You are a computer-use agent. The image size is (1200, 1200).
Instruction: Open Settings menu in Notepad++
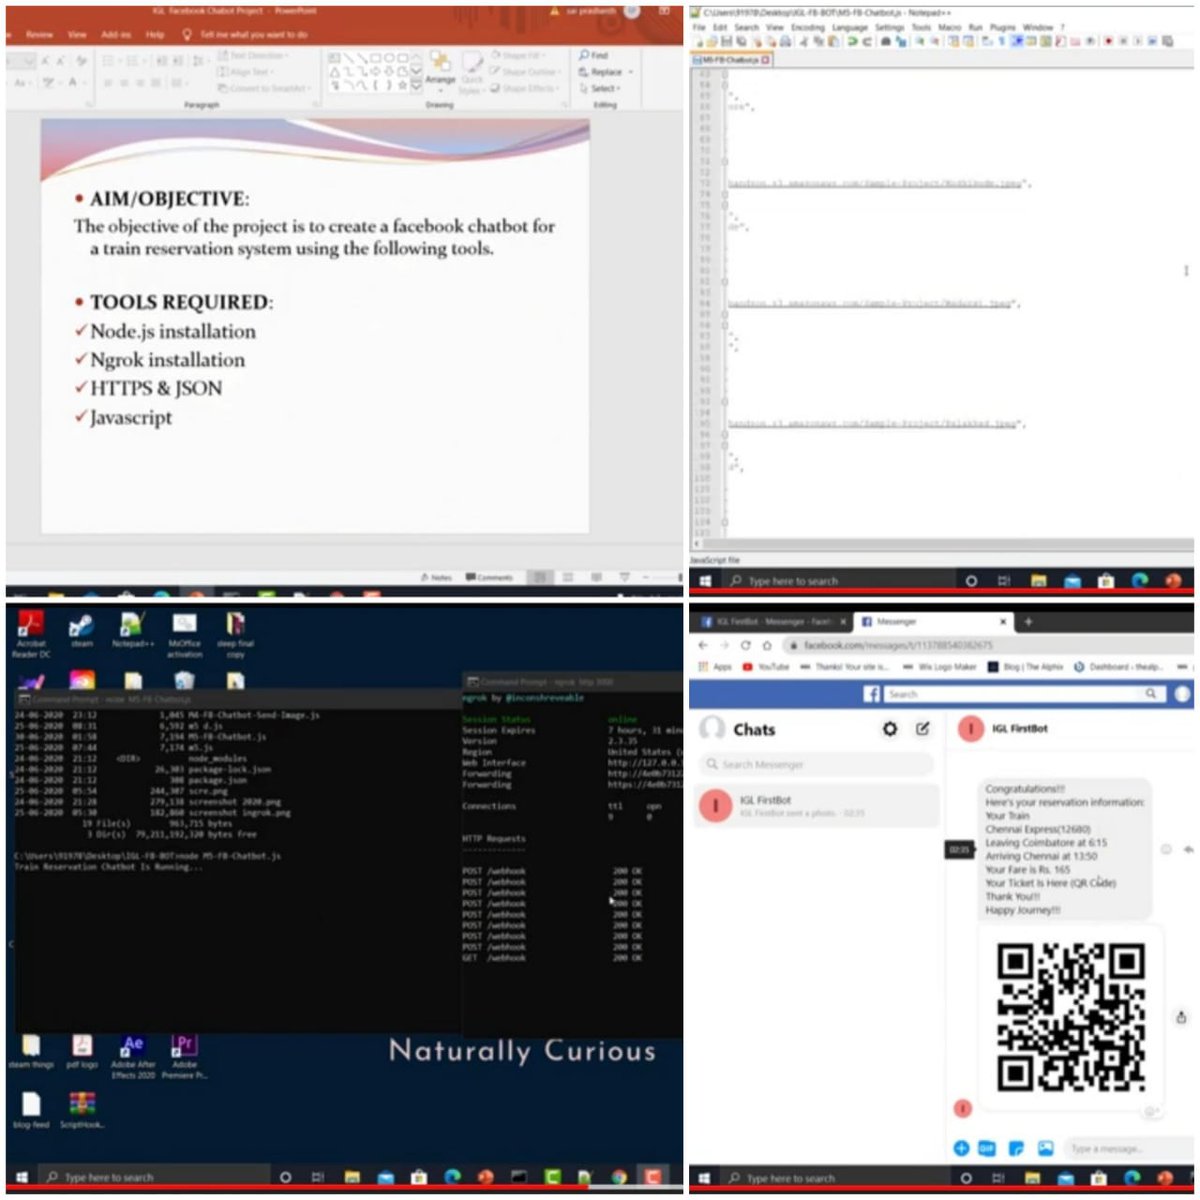tap(889, 27)
